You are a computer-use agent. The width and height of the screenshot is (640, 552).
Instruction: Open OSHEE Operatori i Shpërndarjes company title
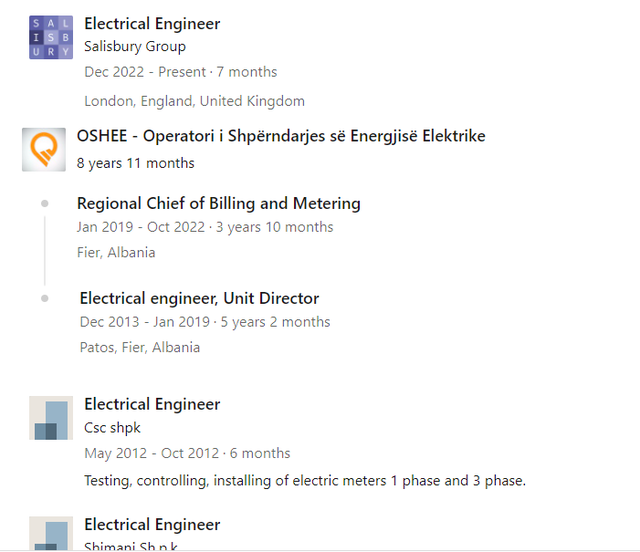[x=281, y=136]
